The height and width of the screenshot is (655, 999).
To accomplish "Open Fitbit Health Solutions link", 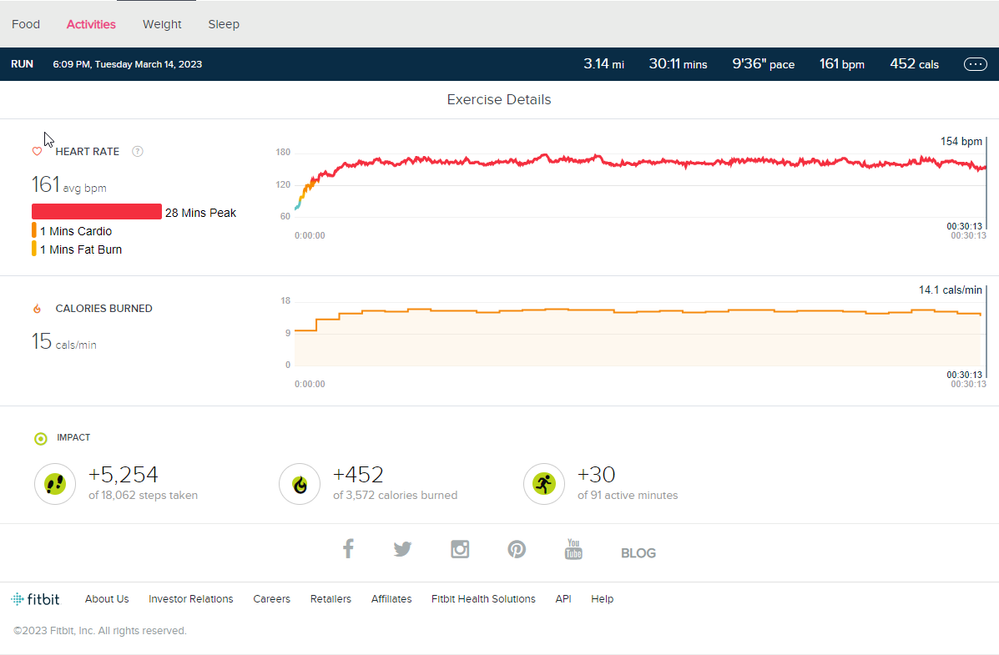I will click(x=483, y=599).
